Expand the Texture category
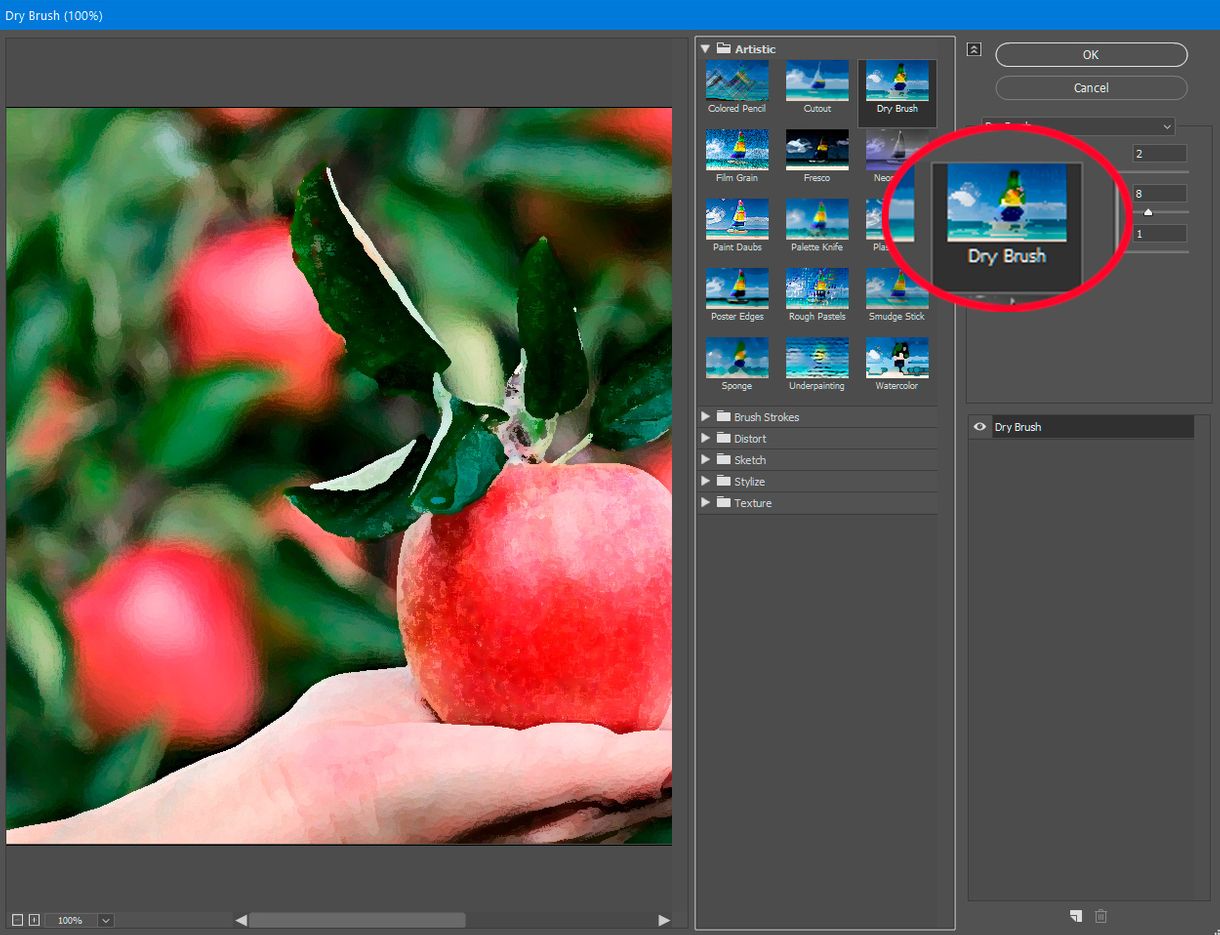 pos(706,503)
